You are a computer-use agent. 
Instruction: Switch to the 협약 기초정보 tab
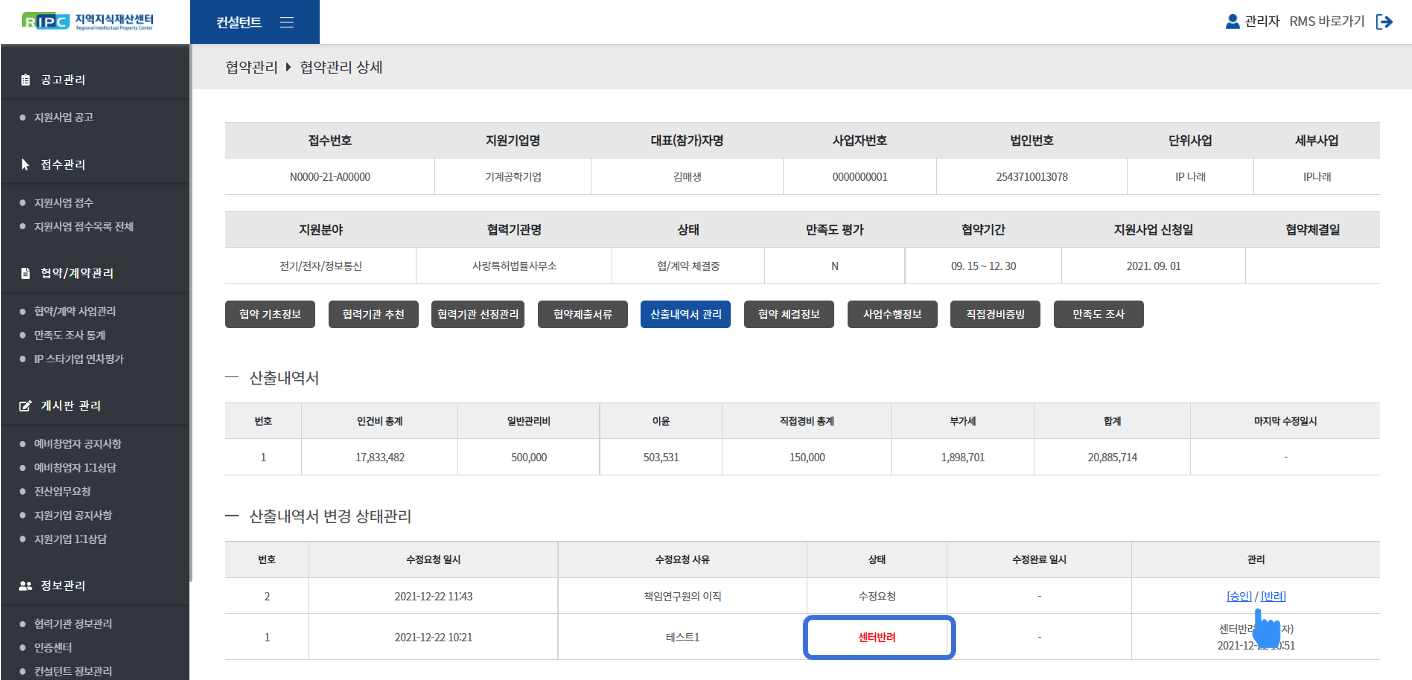[270, 315]
